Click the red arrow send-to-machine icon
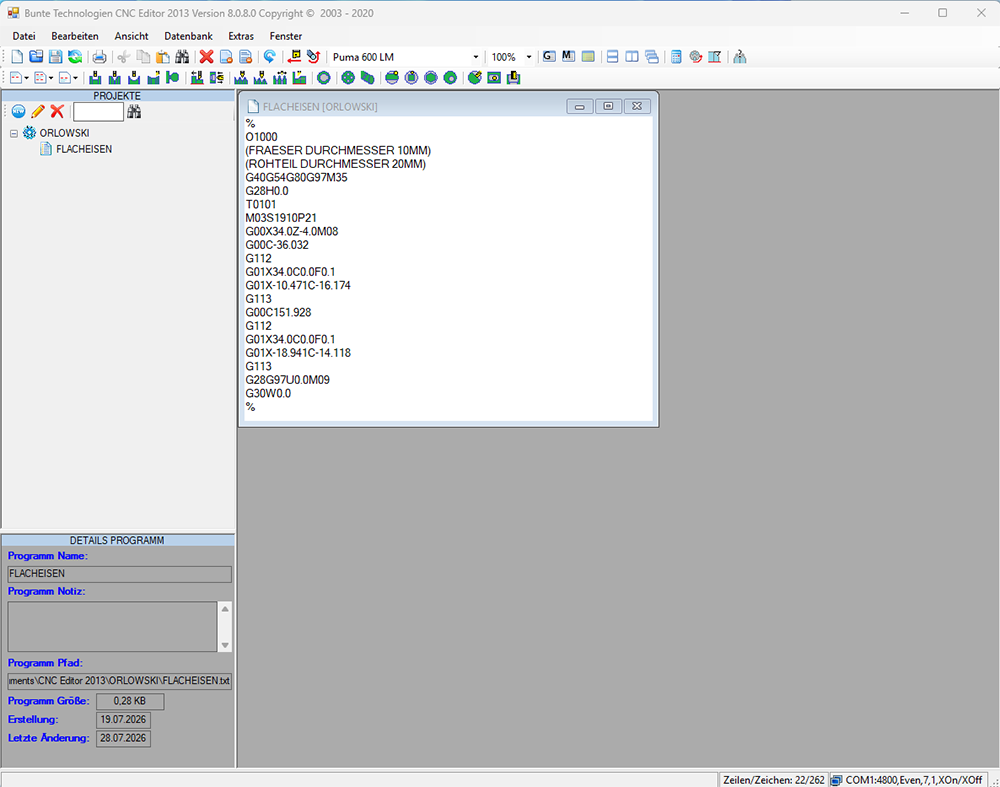 (294, 57)
